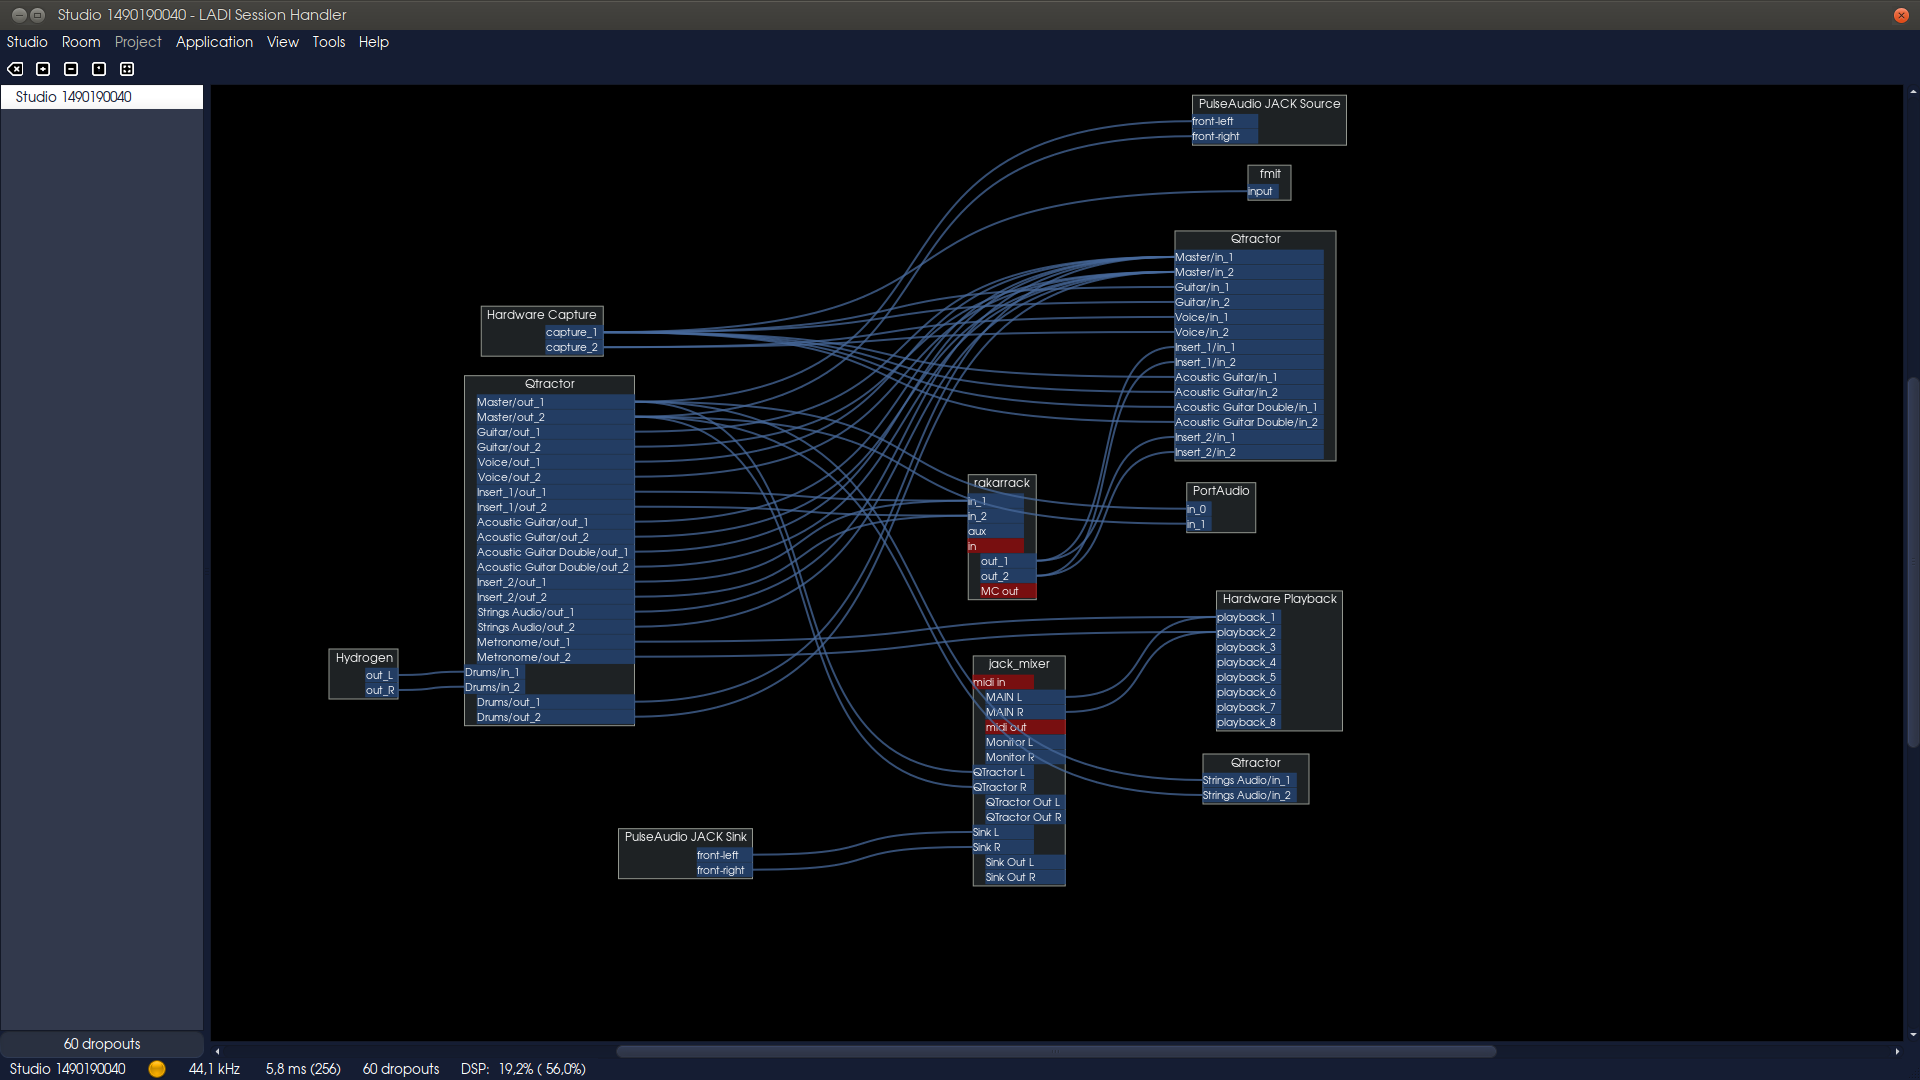Select Hardware Playback playback_1 port
The height and width of the screenshot is (1080, 1920).
tap(1248, 618)
